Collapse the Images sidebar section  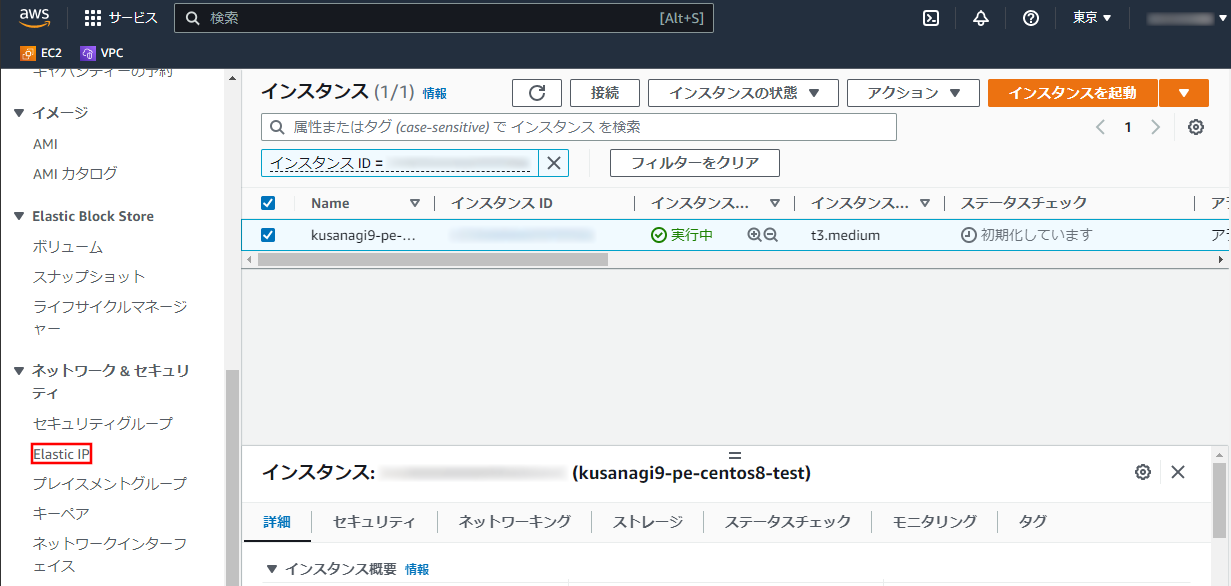point(19,113)
